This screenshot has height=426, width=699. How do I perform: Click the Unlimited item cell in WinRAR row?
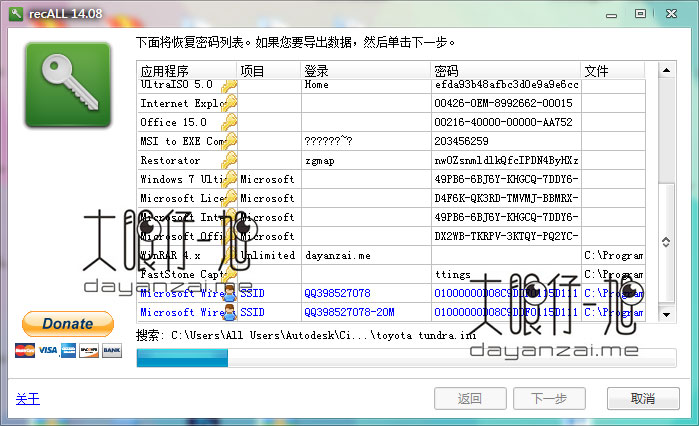click(x=267, y=255)
